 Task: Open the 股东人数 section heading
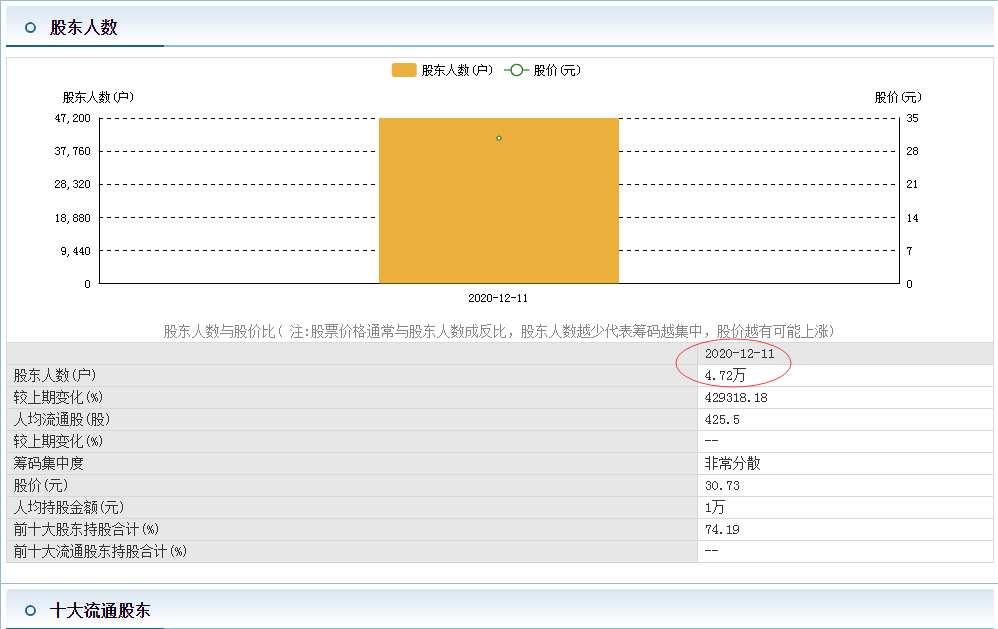point(84,28)
